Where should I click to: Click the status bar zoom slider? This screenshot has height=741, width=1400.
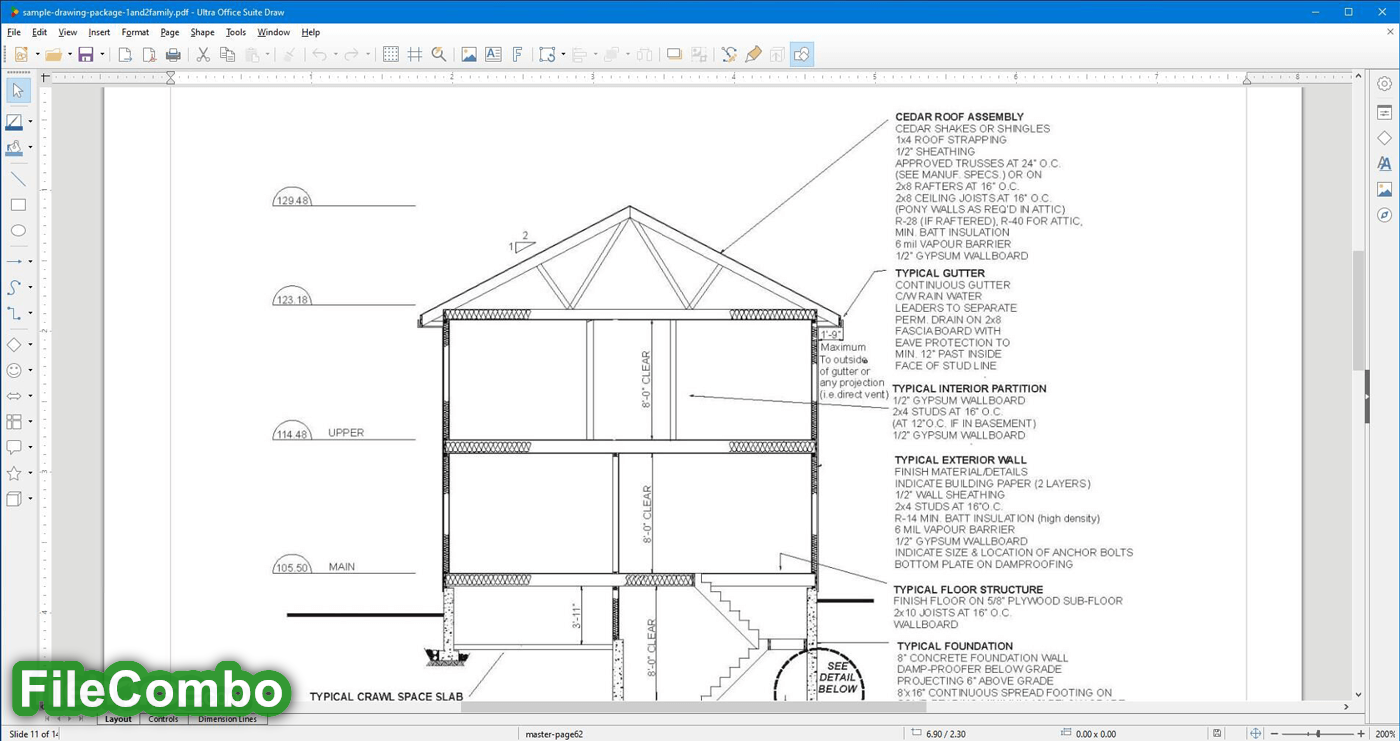pyautogui.click(x=1318, y=734)
